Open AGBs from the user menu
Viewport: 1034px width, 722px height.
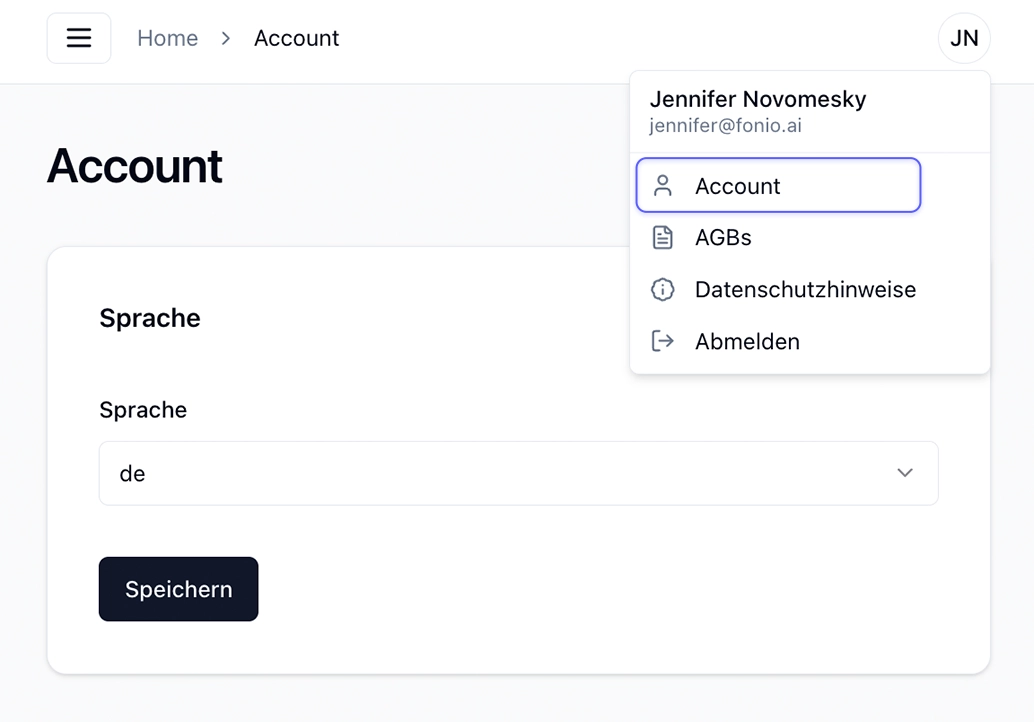point(778,237)
